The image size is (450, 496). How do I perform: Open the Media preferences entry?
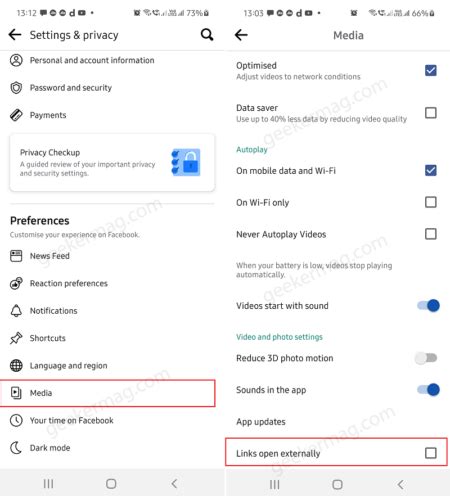click(108, 393)
